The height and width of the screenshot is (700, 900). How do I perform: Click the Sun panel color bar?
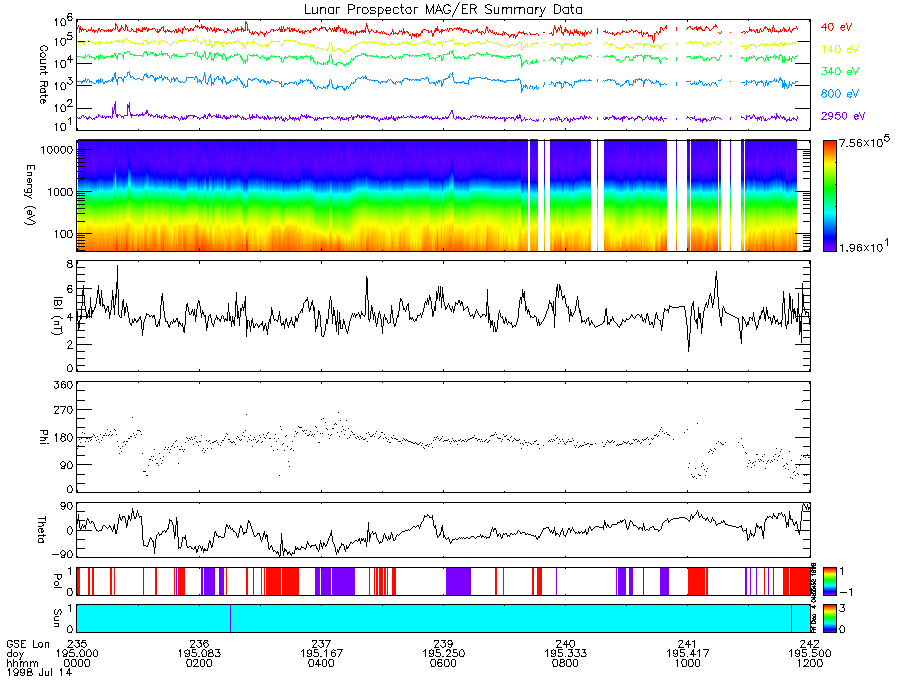point(829,618)
